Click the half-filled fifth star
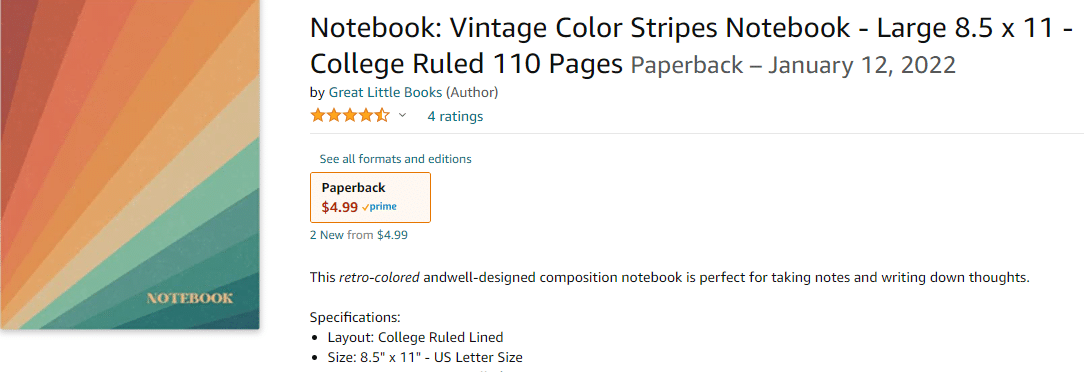The width and height of the screenshot is (1084, 372). [x=382, y=115]
